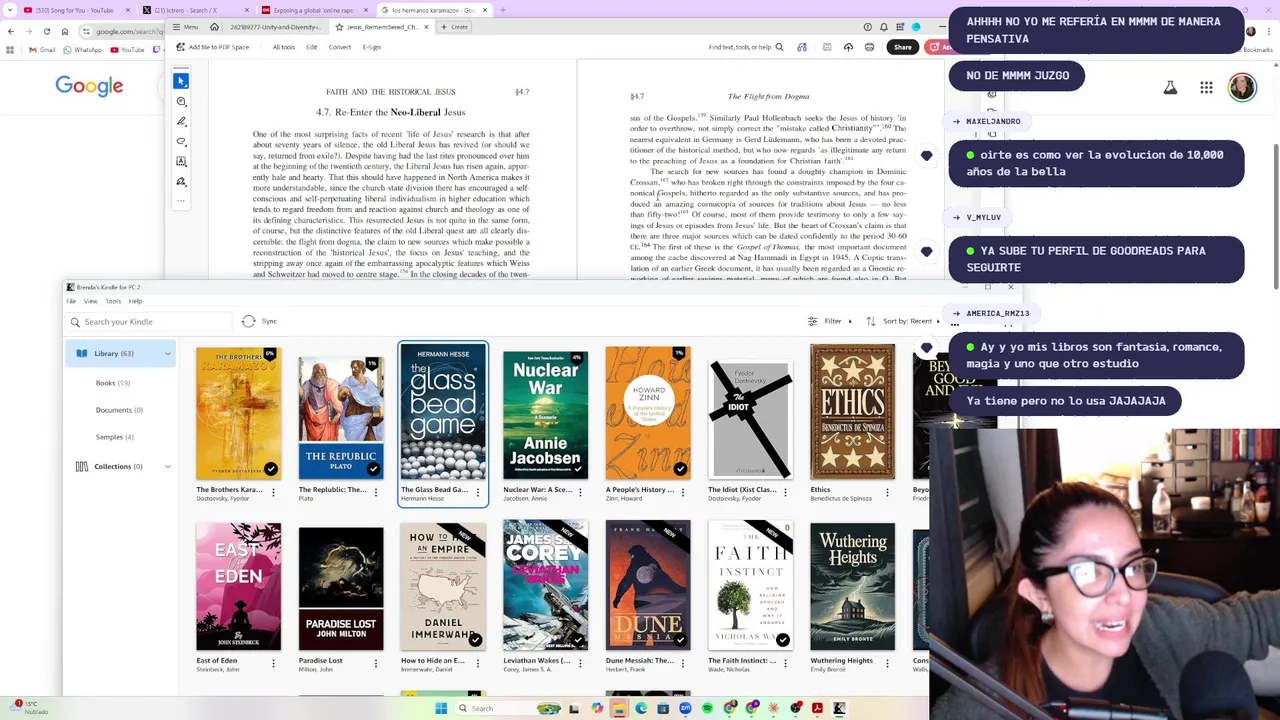
Task: Open options menu for The Brothers Karamazov
Action: point(273,492)
